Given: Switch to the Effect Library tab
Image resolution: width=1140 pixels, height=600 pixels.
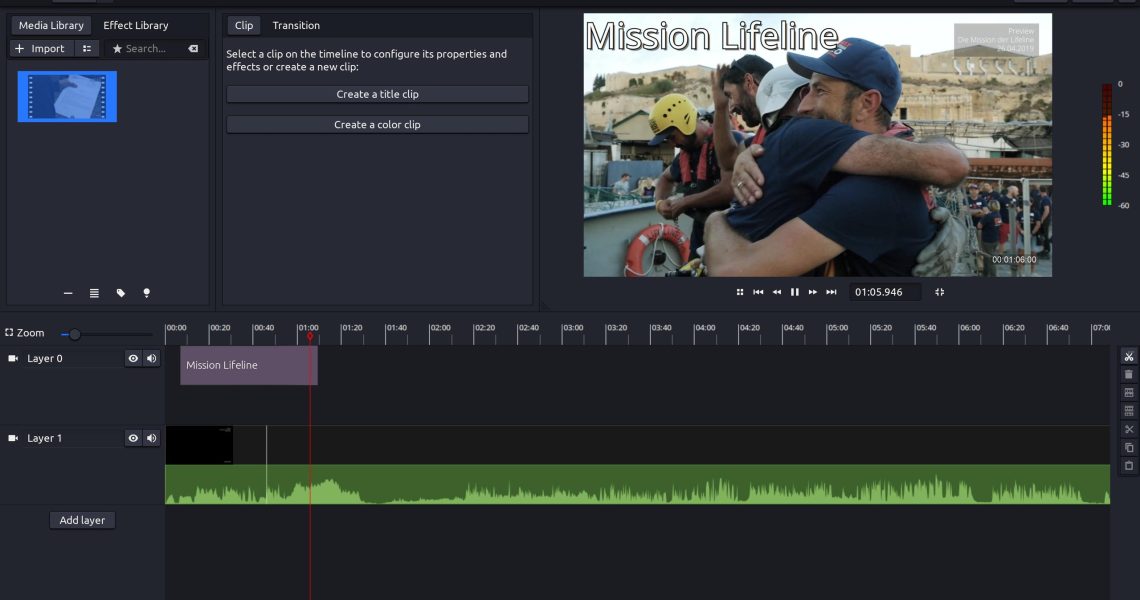Looking at the screenshot, I should click(x=136, y=25).
